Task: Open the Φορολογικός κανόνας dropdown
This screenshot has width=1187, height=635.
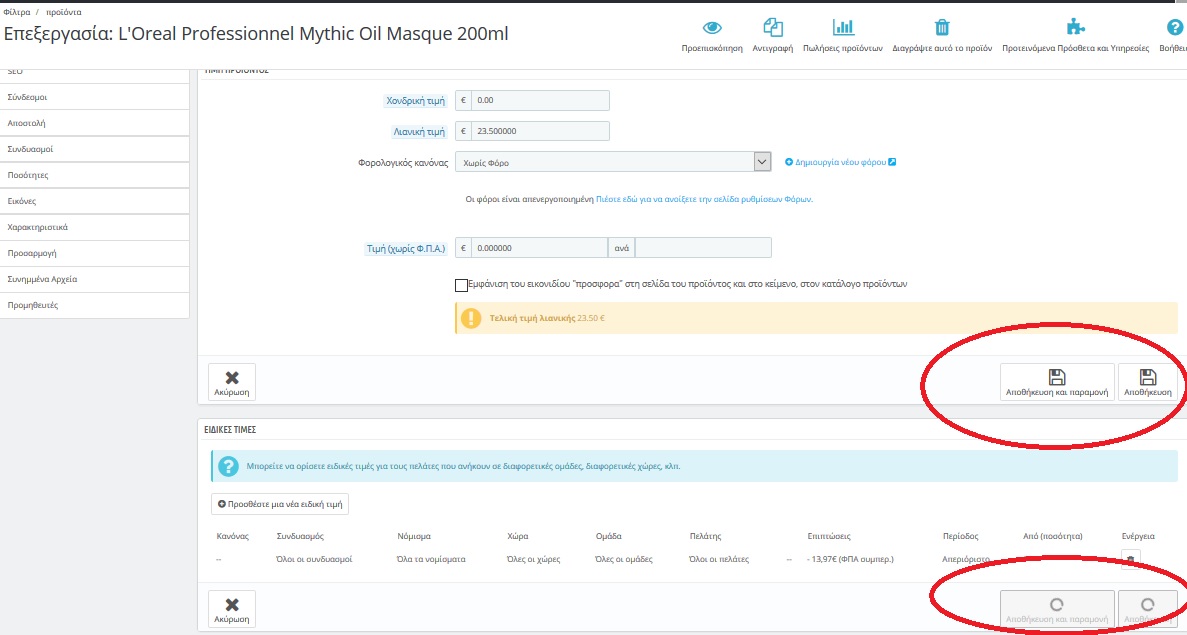Action: 612,162
